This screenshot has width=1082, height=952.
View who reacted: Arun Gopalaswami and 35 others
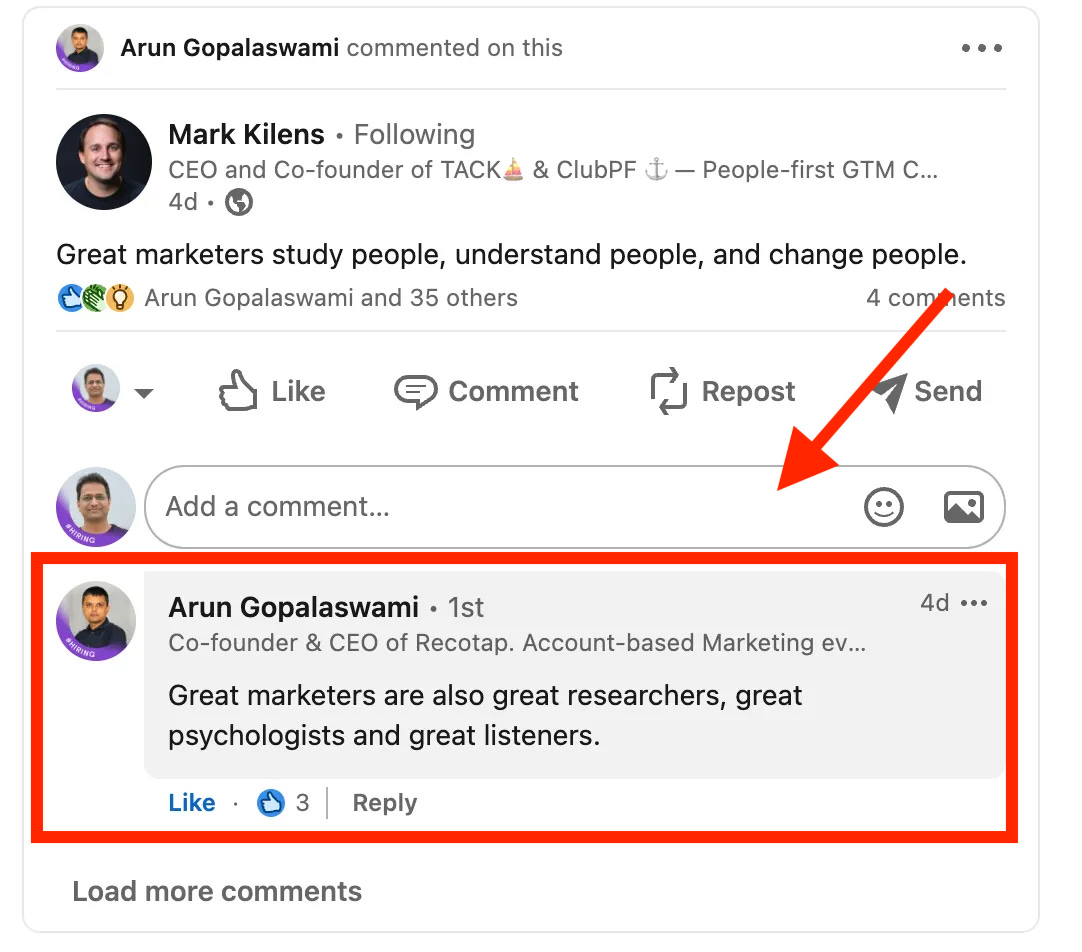coord(331,297)
